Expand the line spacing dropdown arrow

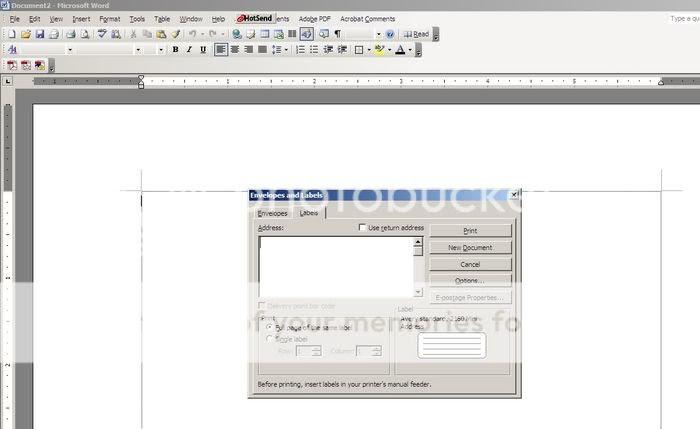click(x=286, y=50)
